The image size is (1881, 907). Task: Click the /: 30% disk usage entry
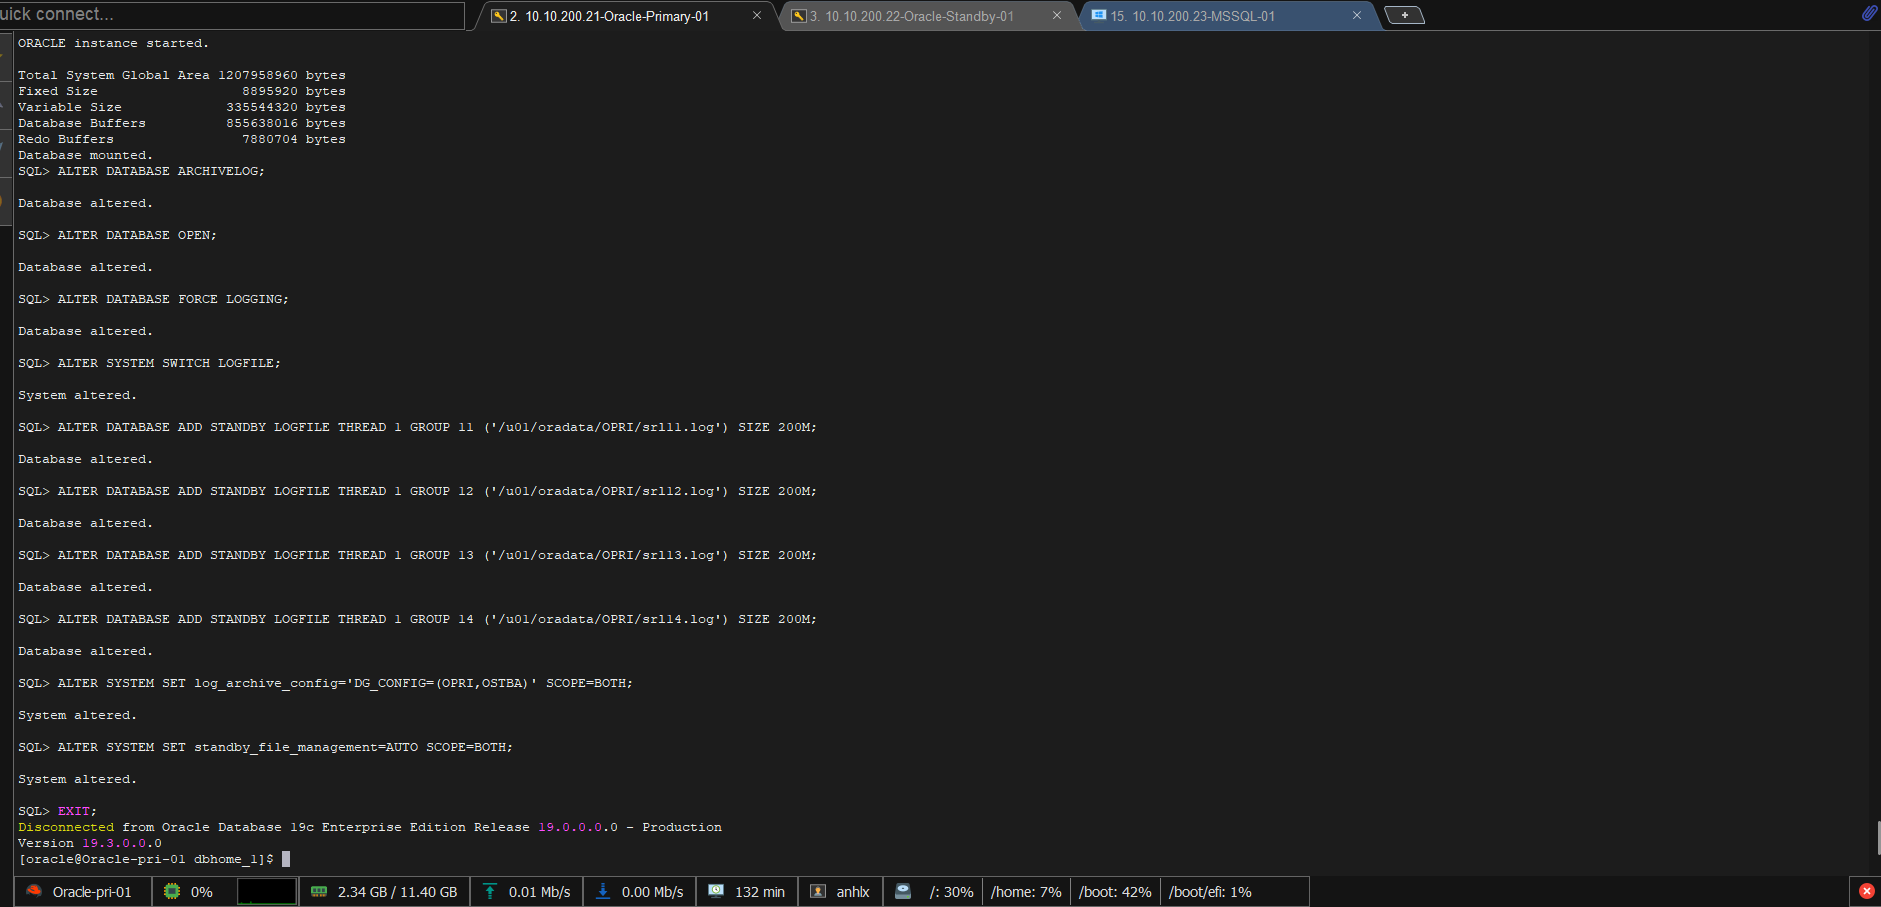951,892
